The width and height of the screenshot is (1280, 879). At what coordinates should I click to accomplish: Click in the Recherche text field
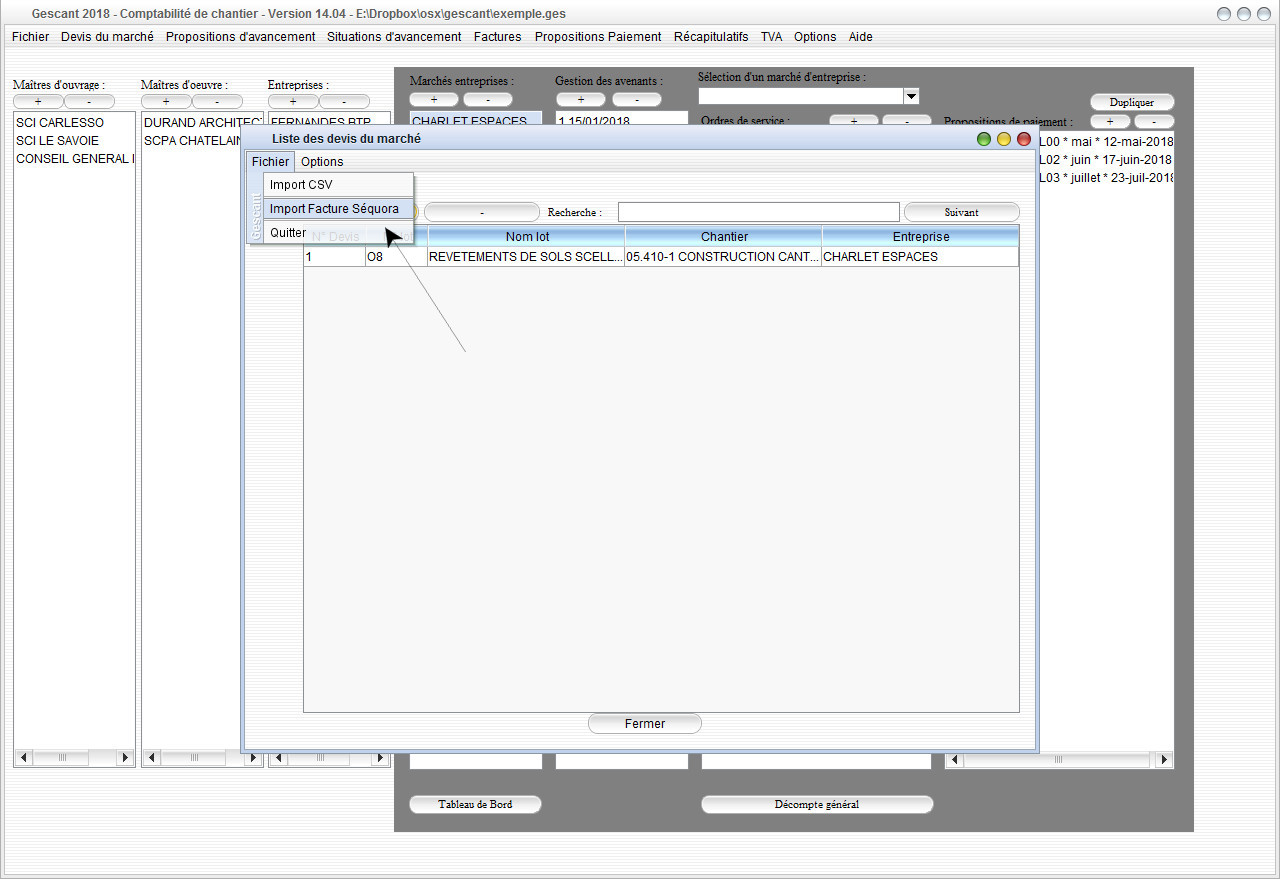(758, 212)
